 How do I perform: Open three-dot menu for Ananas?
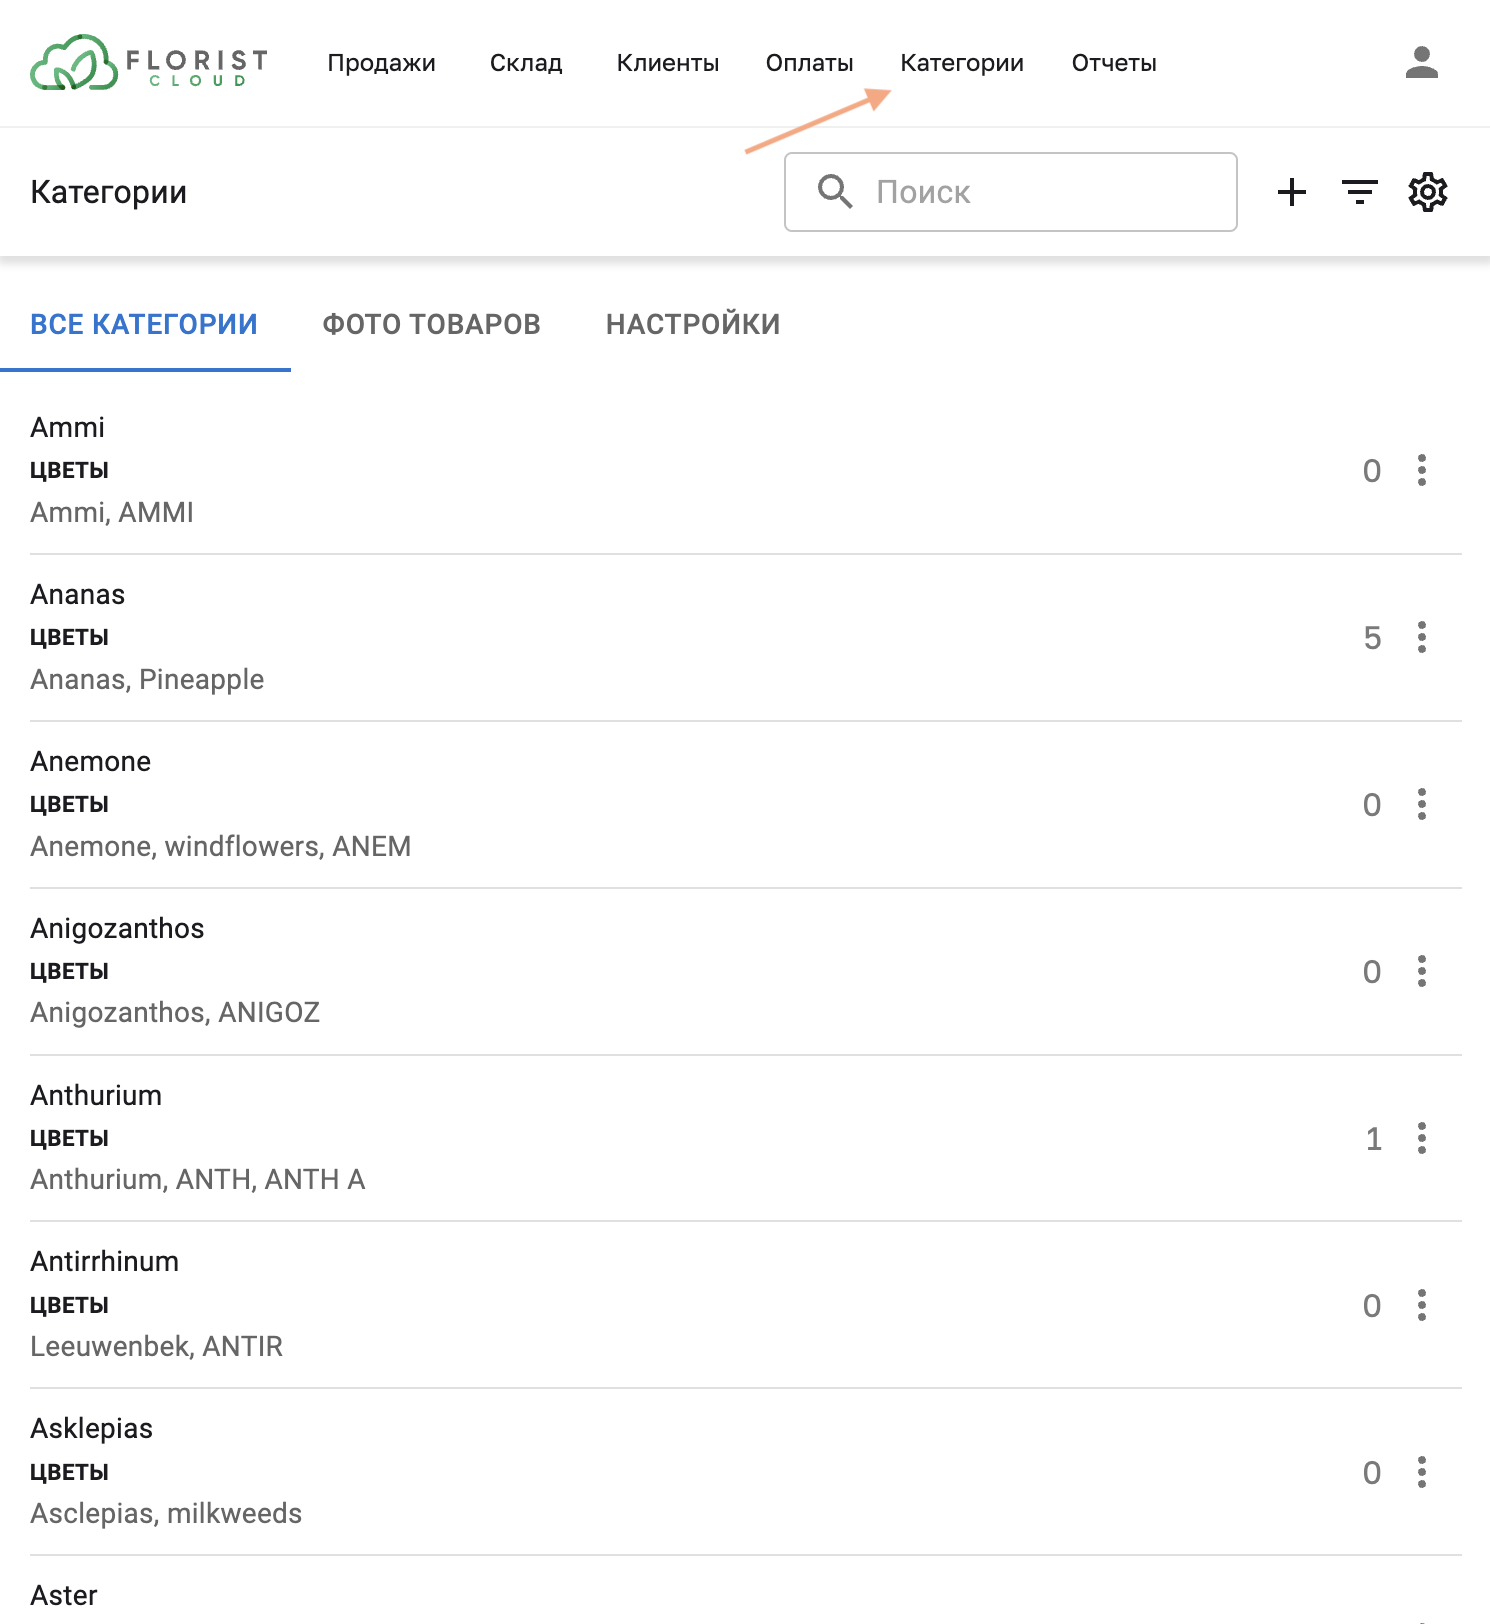[x=1421, y=637]
